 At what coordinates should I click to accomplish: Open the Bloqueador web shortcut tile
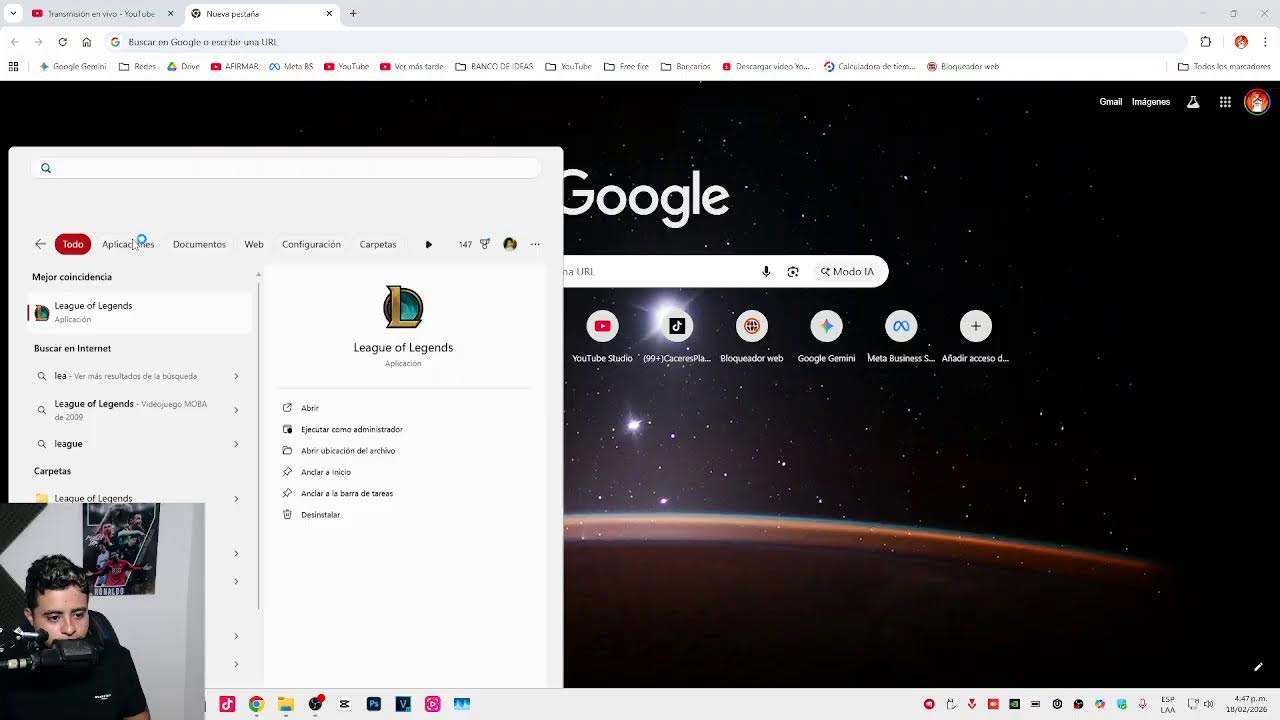coord(751,326)
